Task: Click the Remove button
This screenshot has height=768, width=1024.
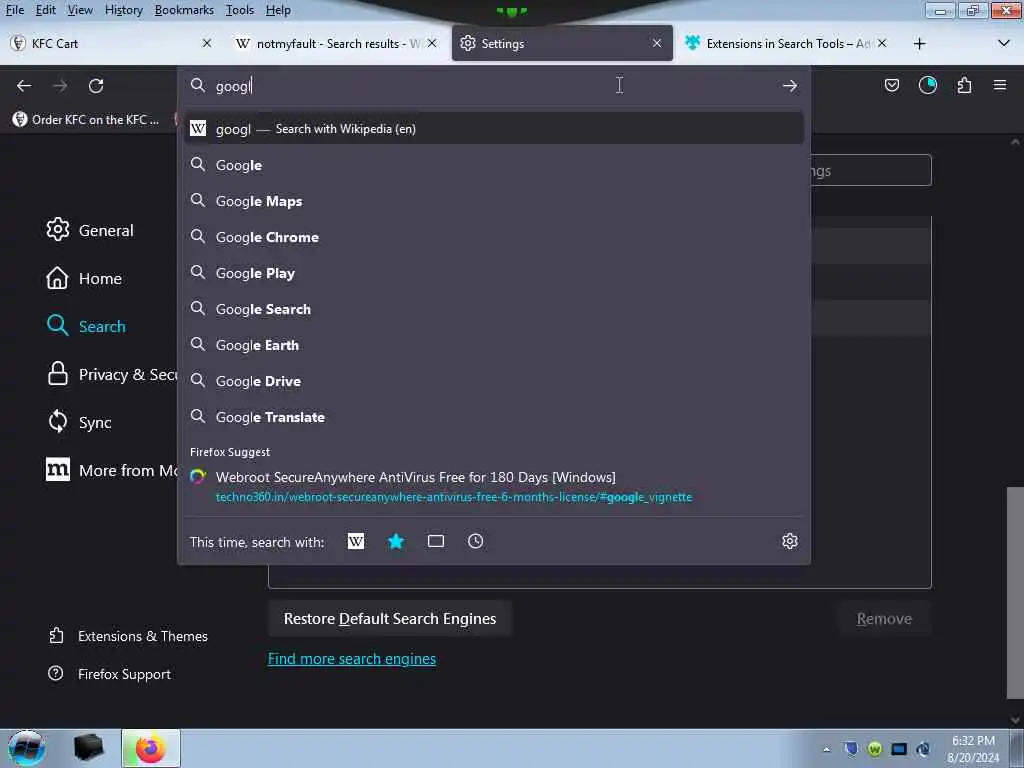Action: (x=884, y=618)
